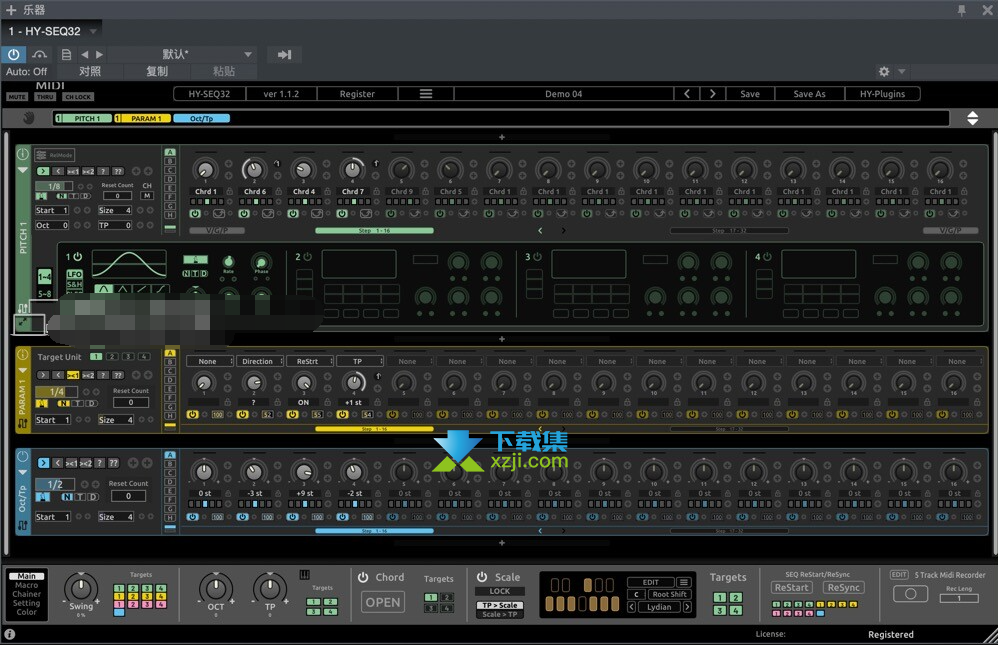Pin the instrument window
The image size is (998, 645).
coord(962,10)
